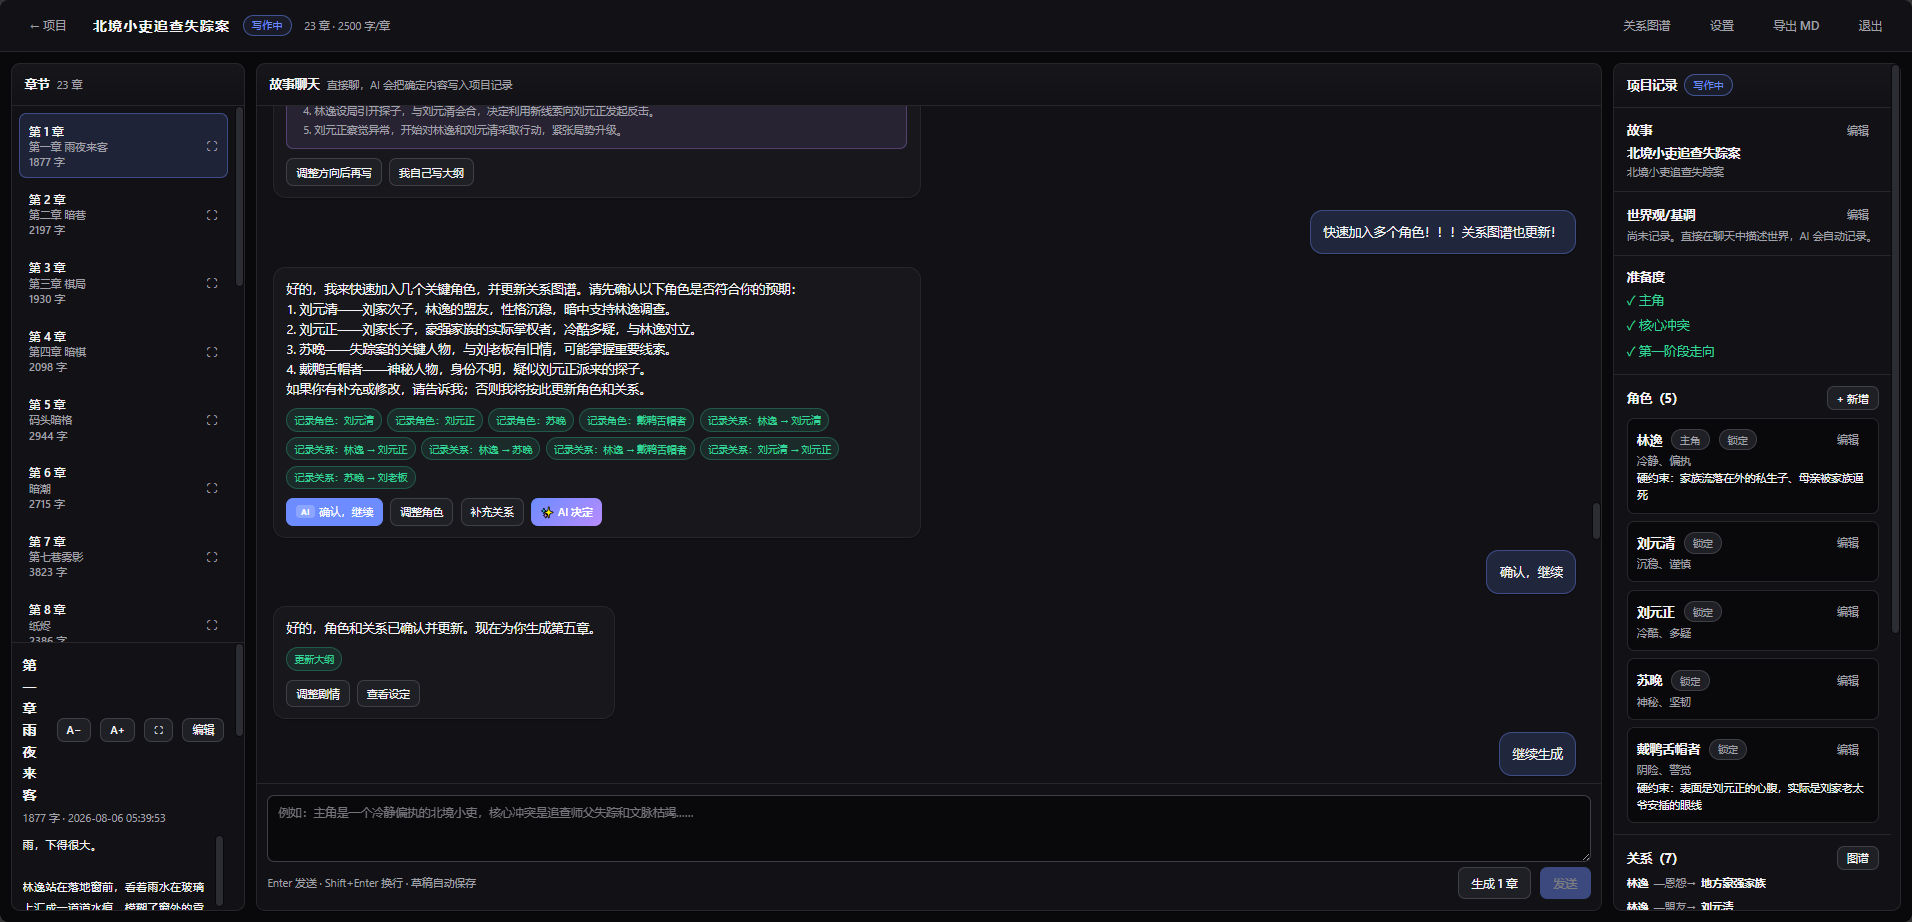
Task: Focus the story chat input field
Action: (x=928, y=828)
